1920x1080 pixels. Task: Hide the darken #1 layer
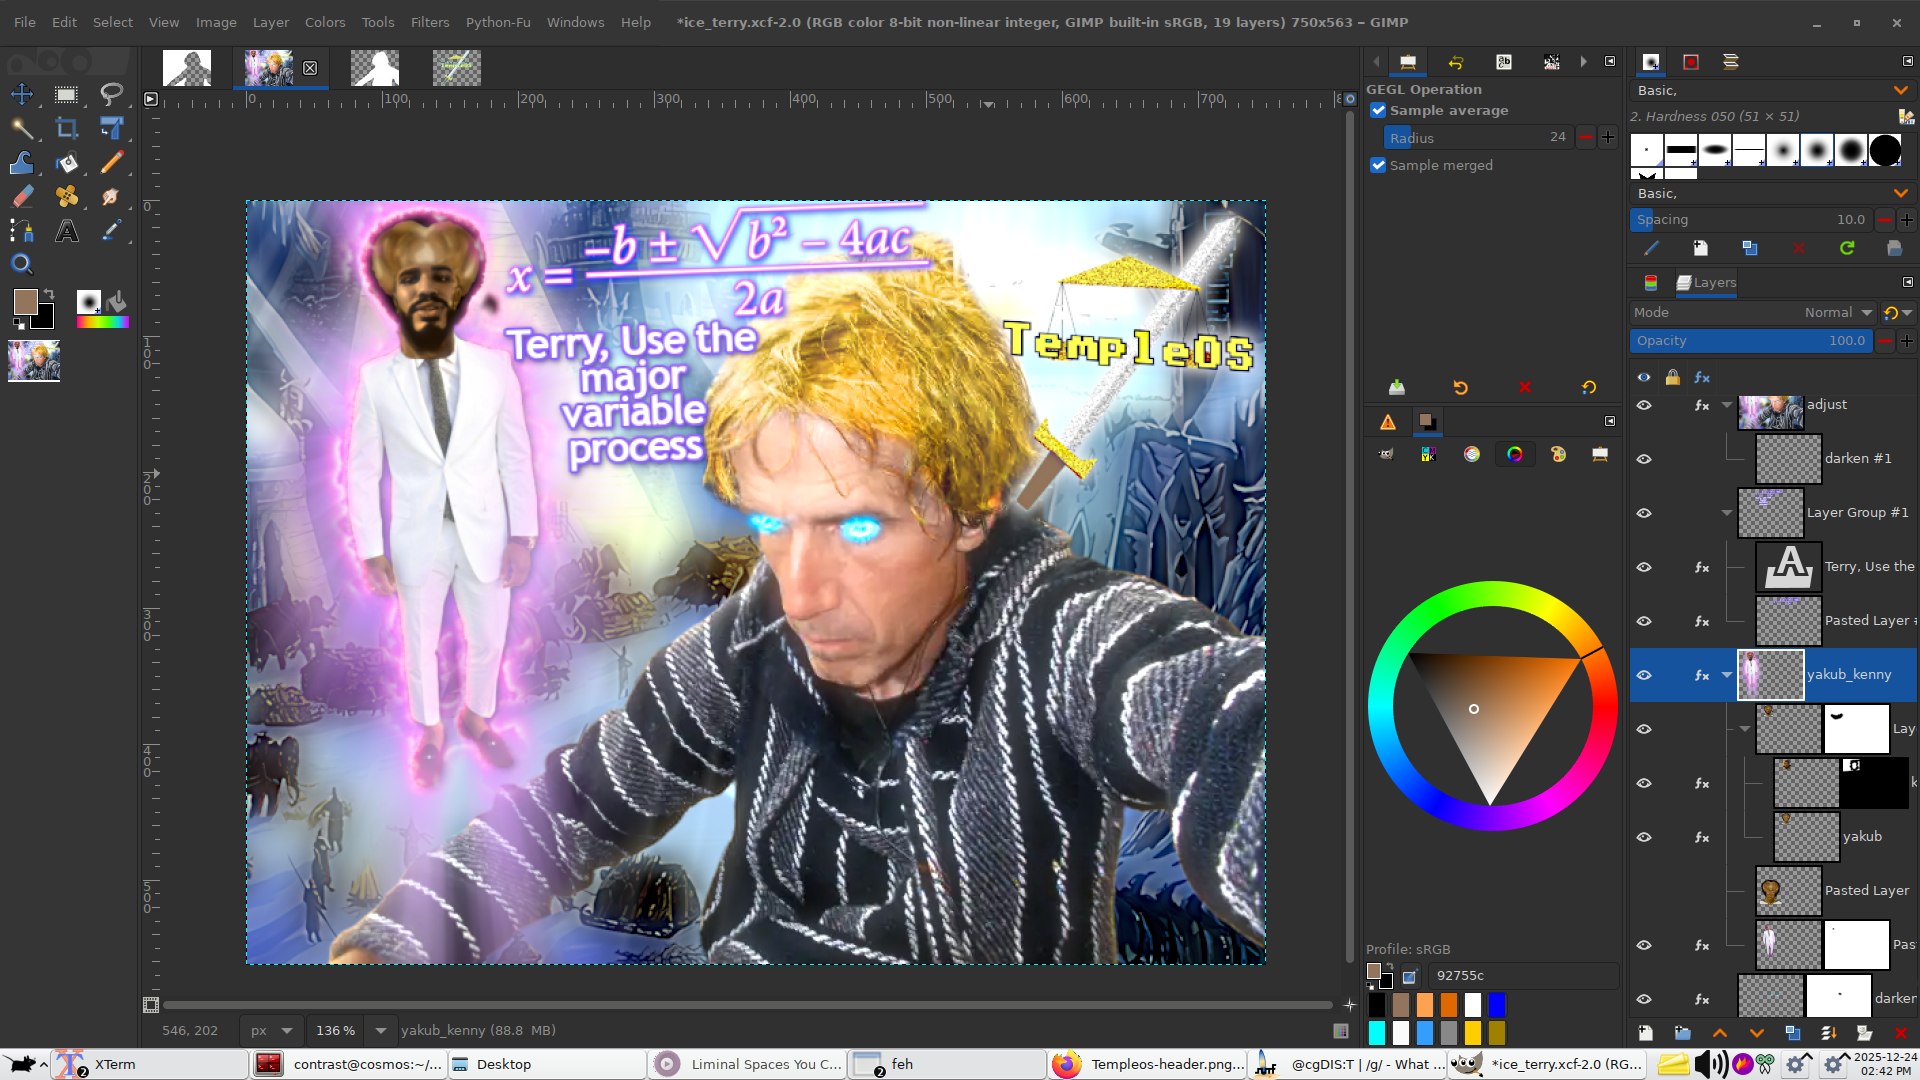point(1643,459)
